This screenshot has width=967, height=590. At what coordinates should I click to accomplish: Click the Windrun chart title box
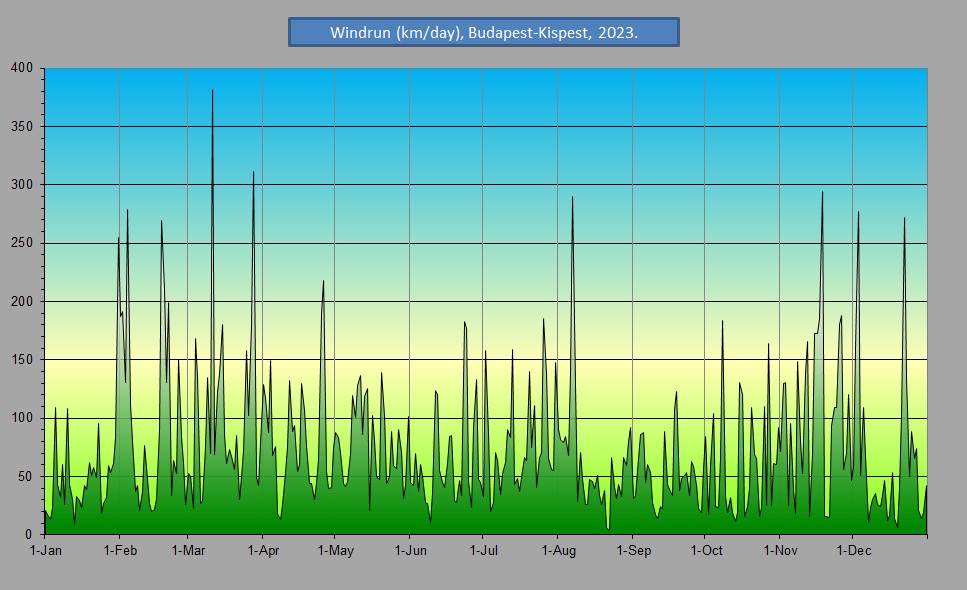(x=484, y=32)
